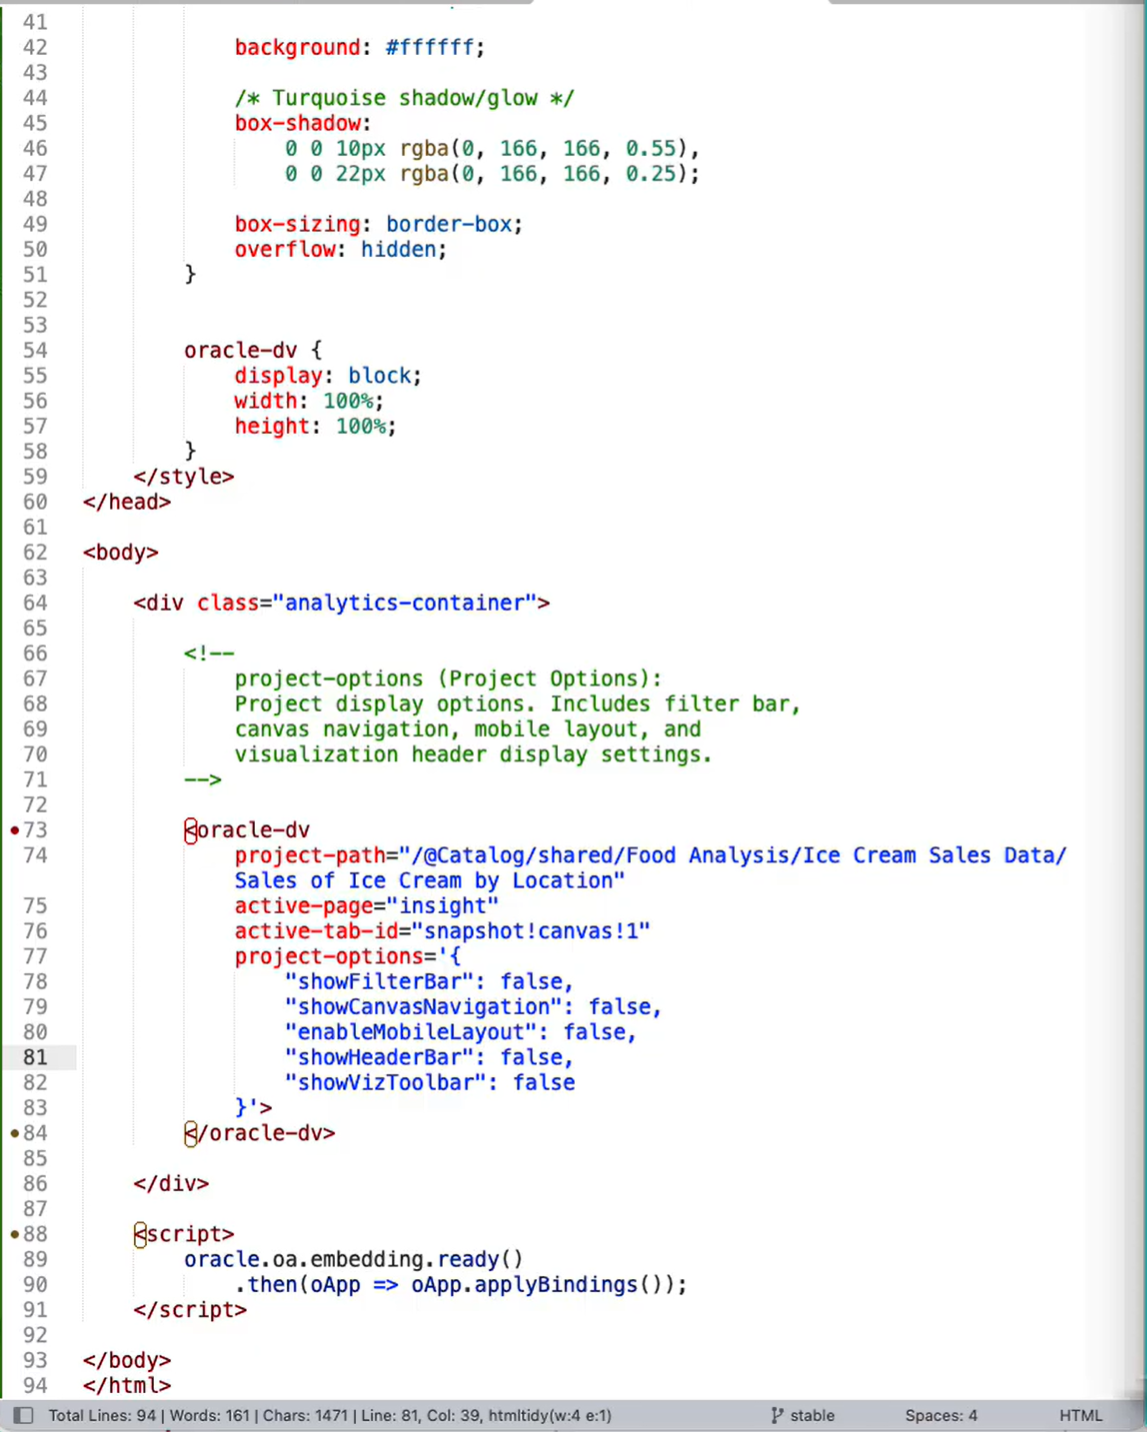Click the 'oracle-dv {' CSS selector
The width and height of the screenshot is (1147, 1432).
click(x=253, y=350)
